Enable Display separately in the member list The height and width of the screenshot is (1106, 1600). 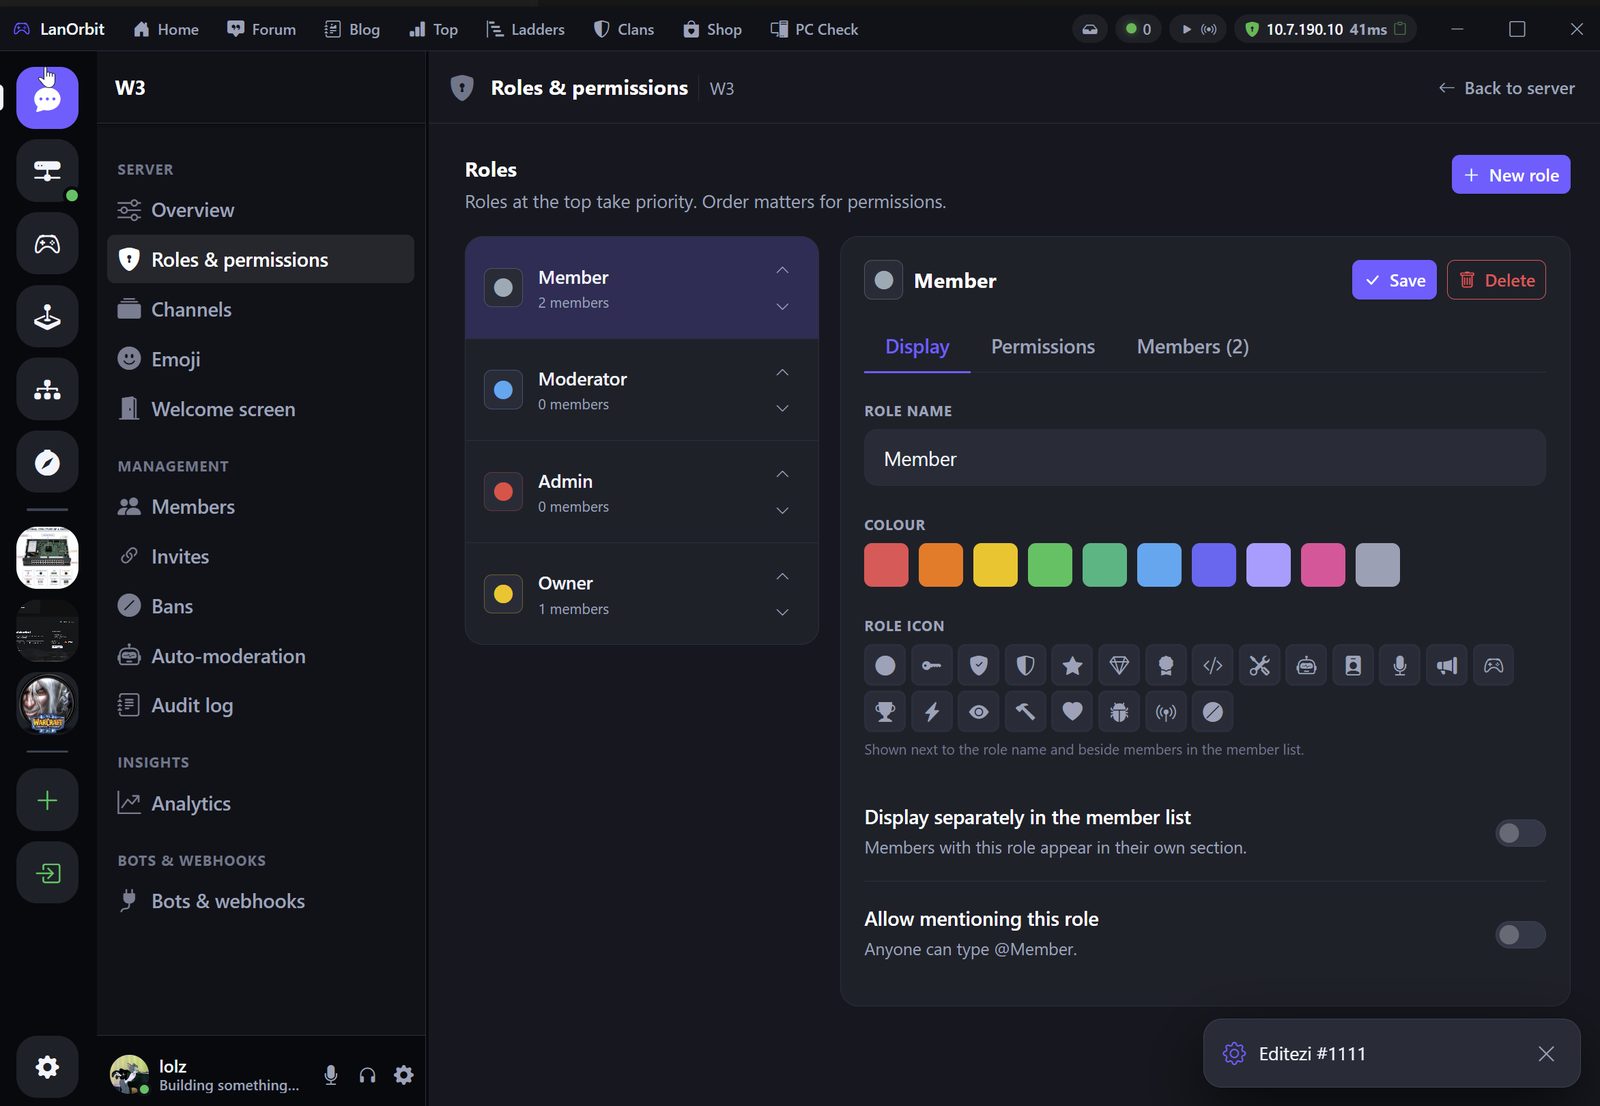[1520, 833]
